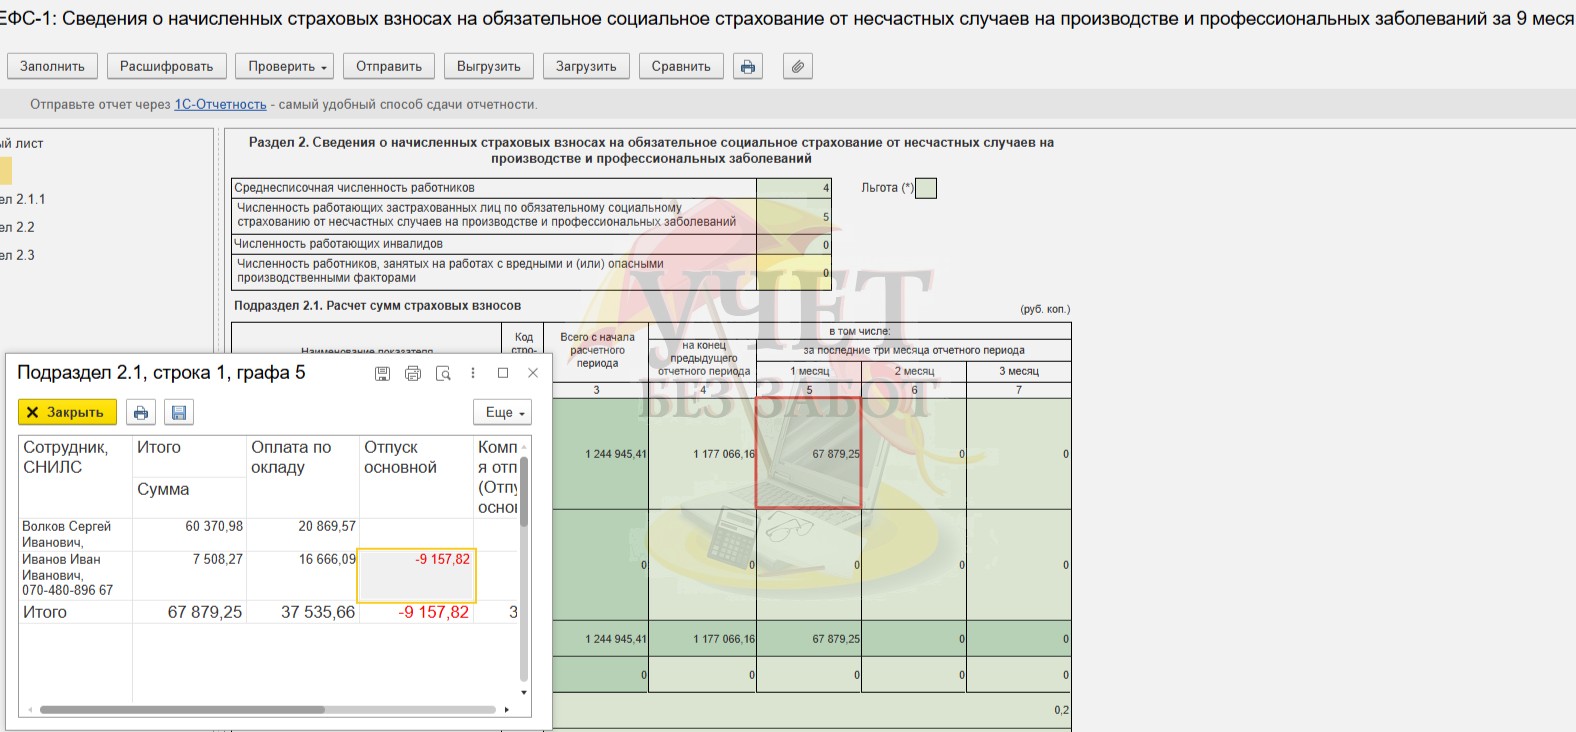Click the Сравнить button
The width and height of the screenshot is (1576, 732).
pyautogui.click(x=681, y=67)
